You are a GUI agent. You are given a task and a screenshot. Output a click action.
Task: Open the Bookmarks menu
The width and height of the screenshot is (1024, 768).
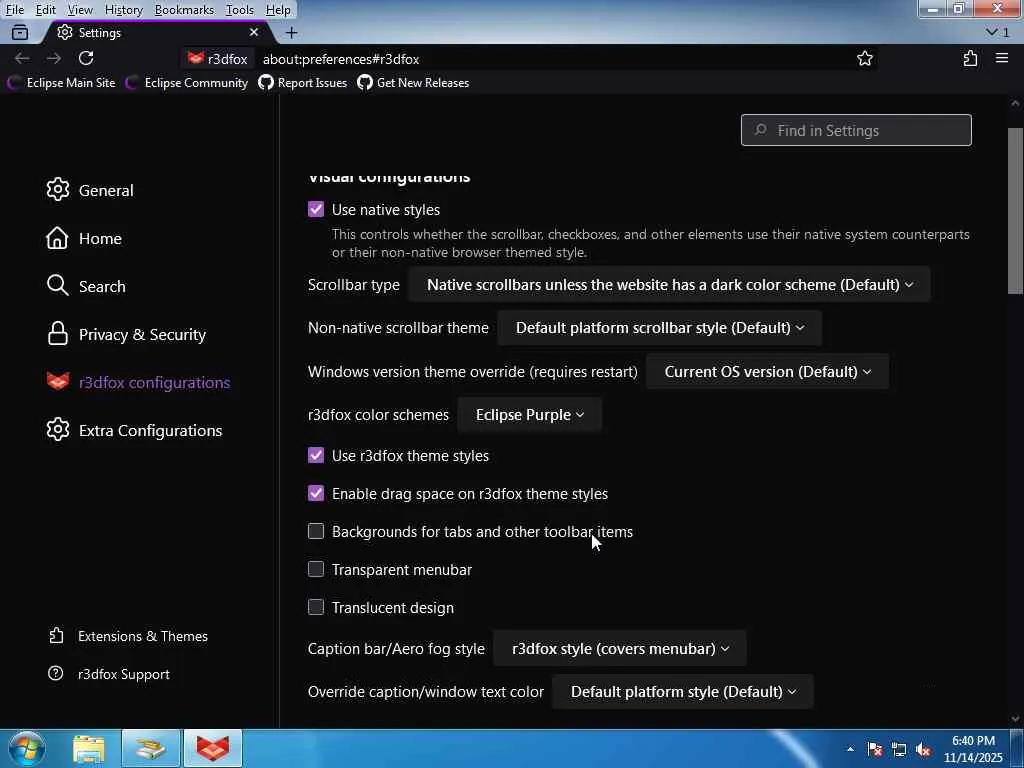tap(184, 10)
